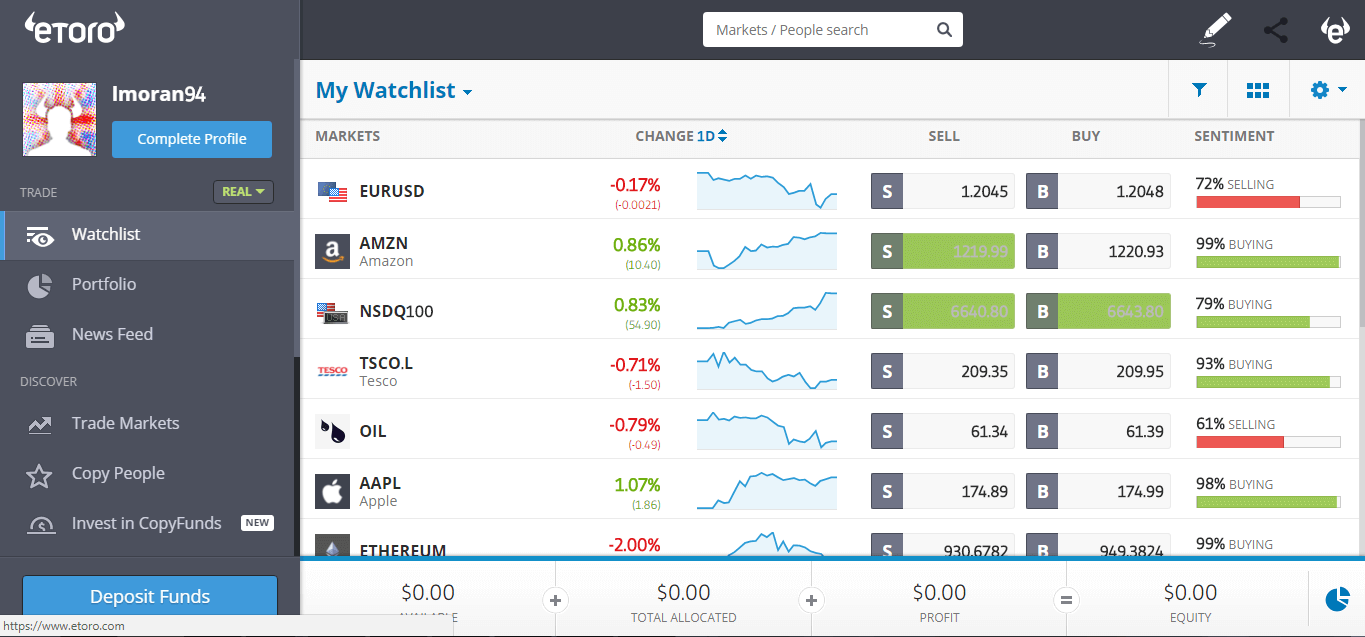Image resolution: width=1365 pixels, height=637 pixels.
Task: Open the portfolio pie chart icon at bottom right
Action: click(x=1337, y=598)
